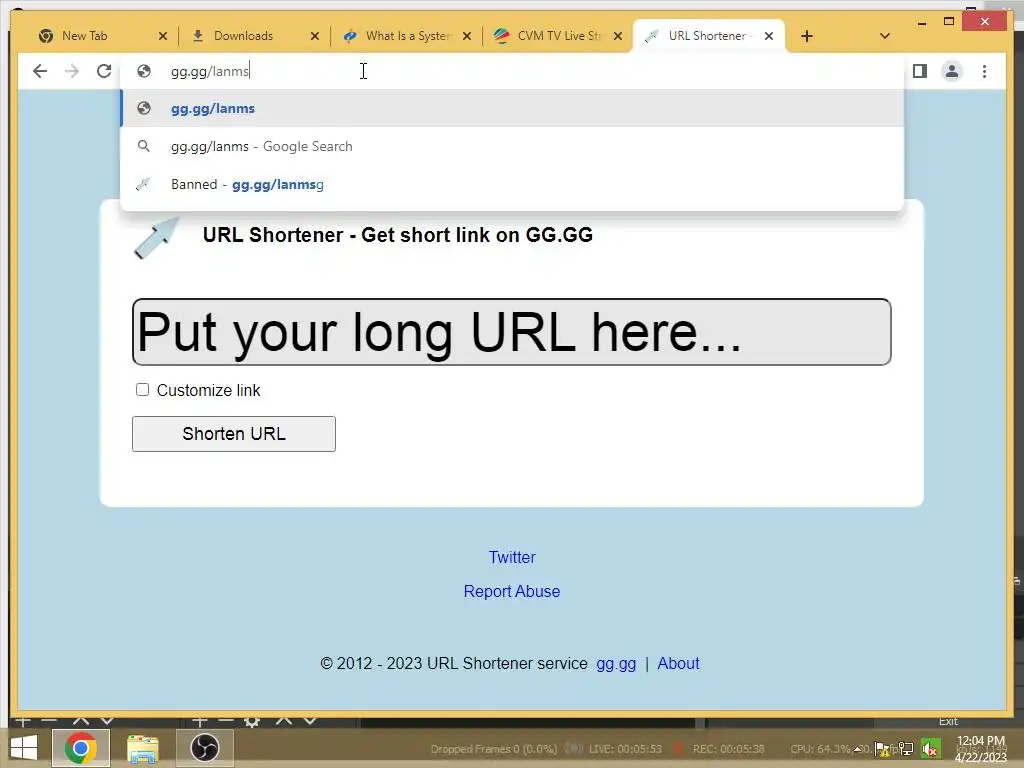
Task: Close the Downloads tab
Action: point(315,36)
